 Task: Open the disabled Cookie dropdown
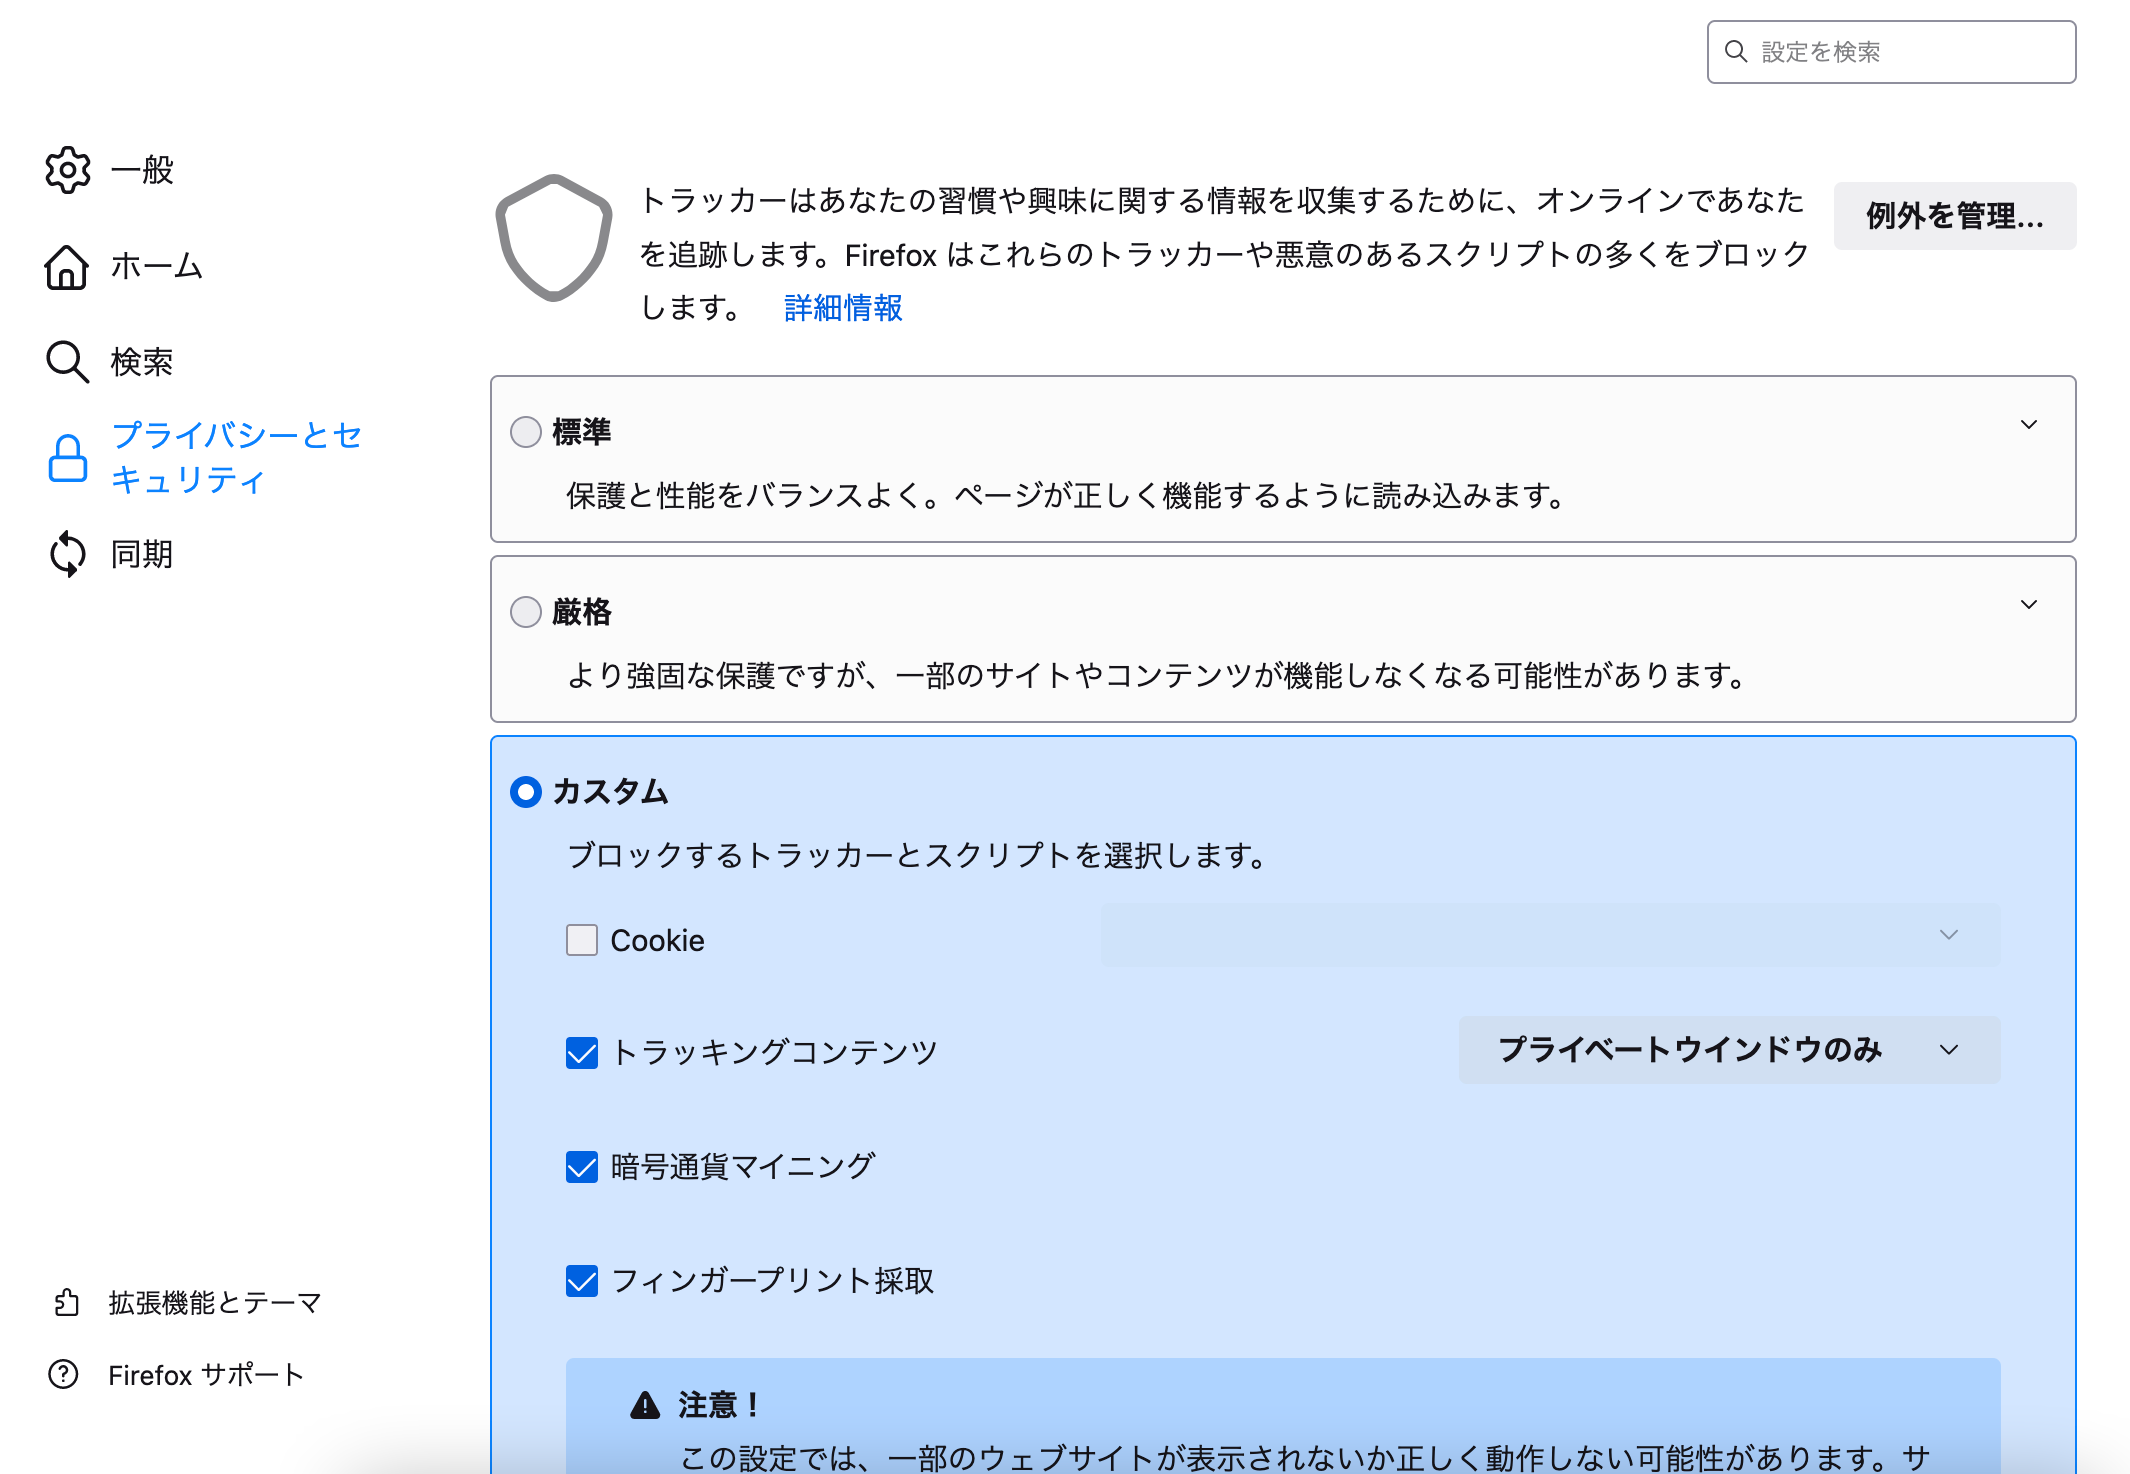click(1550, 935)
